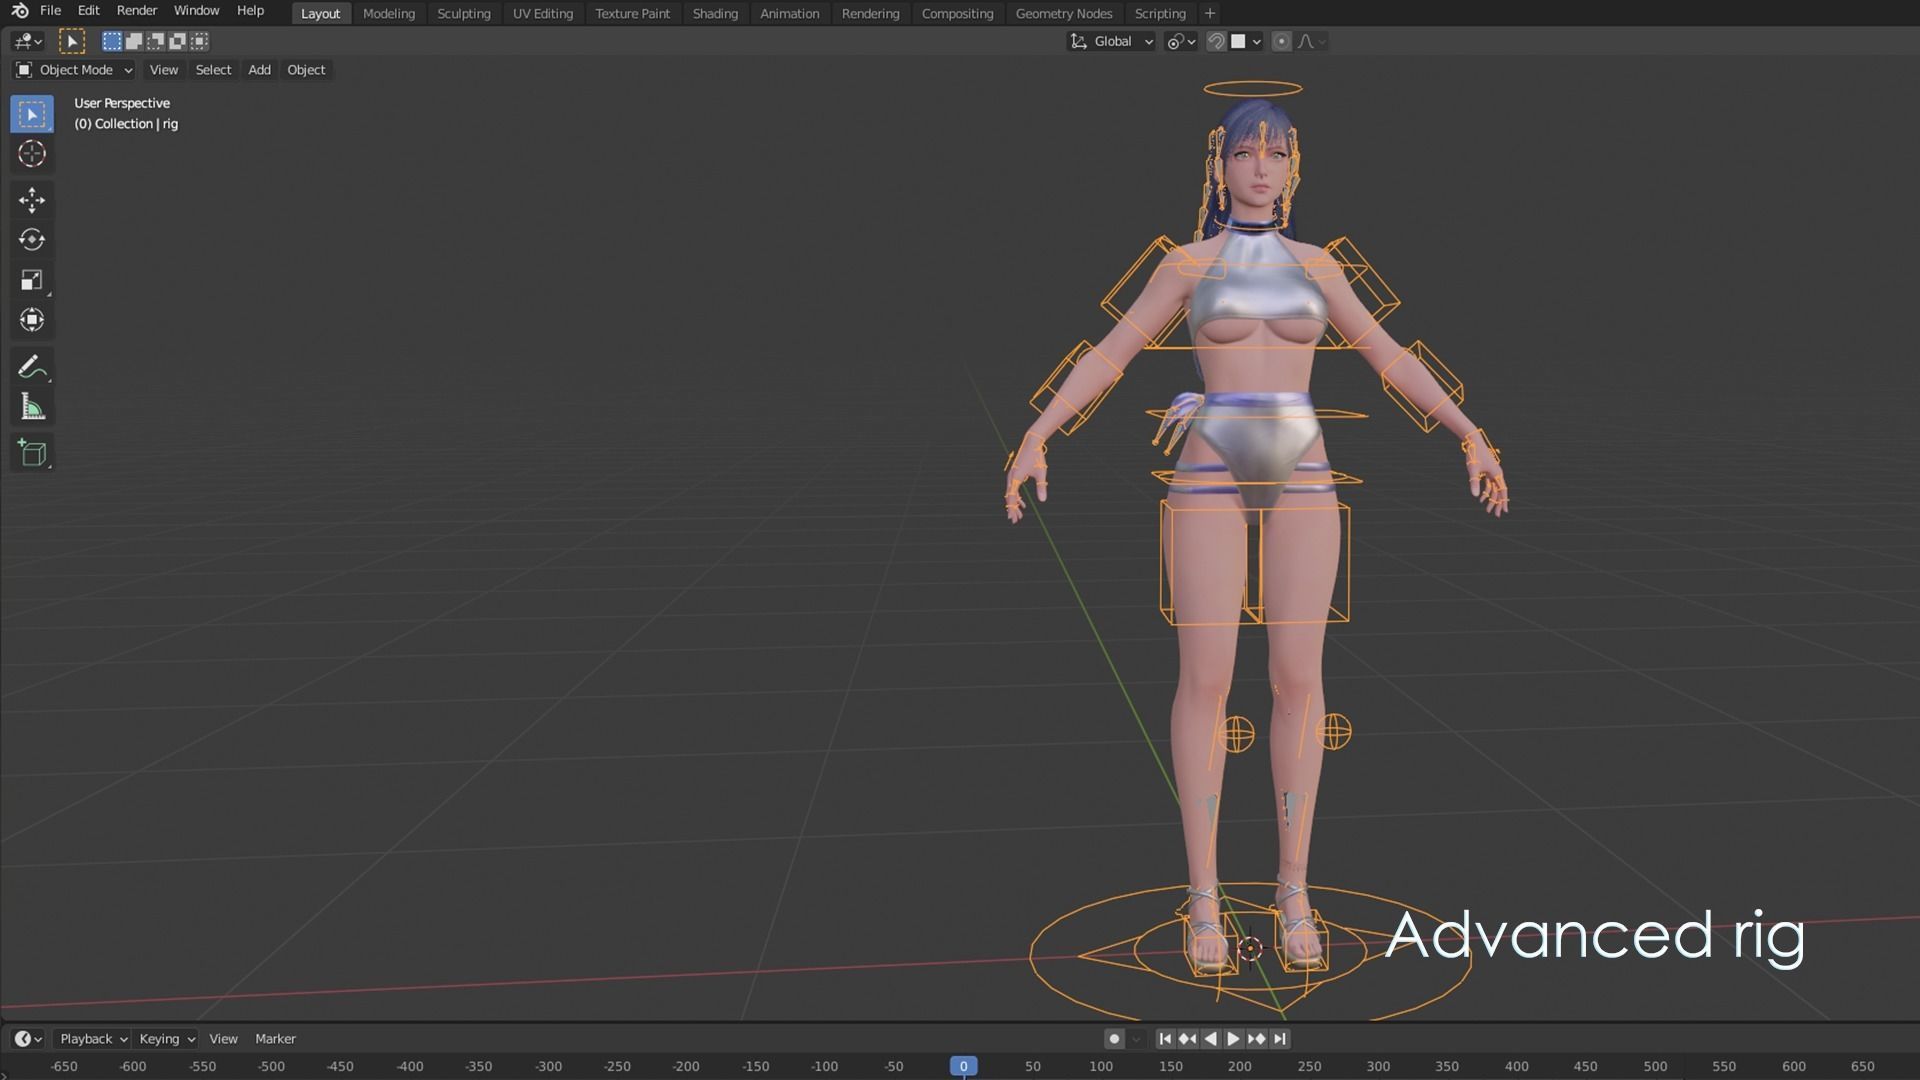This screenshot has width=1920, height=1080.
Task: Switch to UV Editing workspace tab
Action: click(543, 14)
